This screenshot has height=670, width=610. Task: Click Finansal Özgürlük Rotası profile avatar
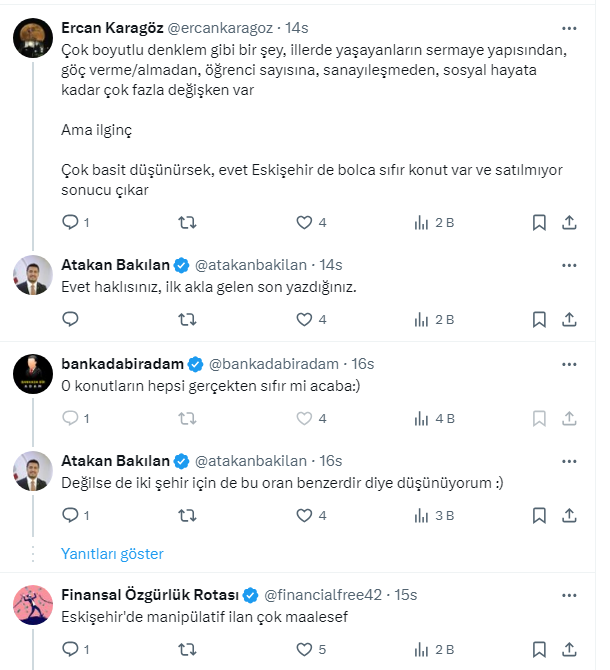pos(33,603)
